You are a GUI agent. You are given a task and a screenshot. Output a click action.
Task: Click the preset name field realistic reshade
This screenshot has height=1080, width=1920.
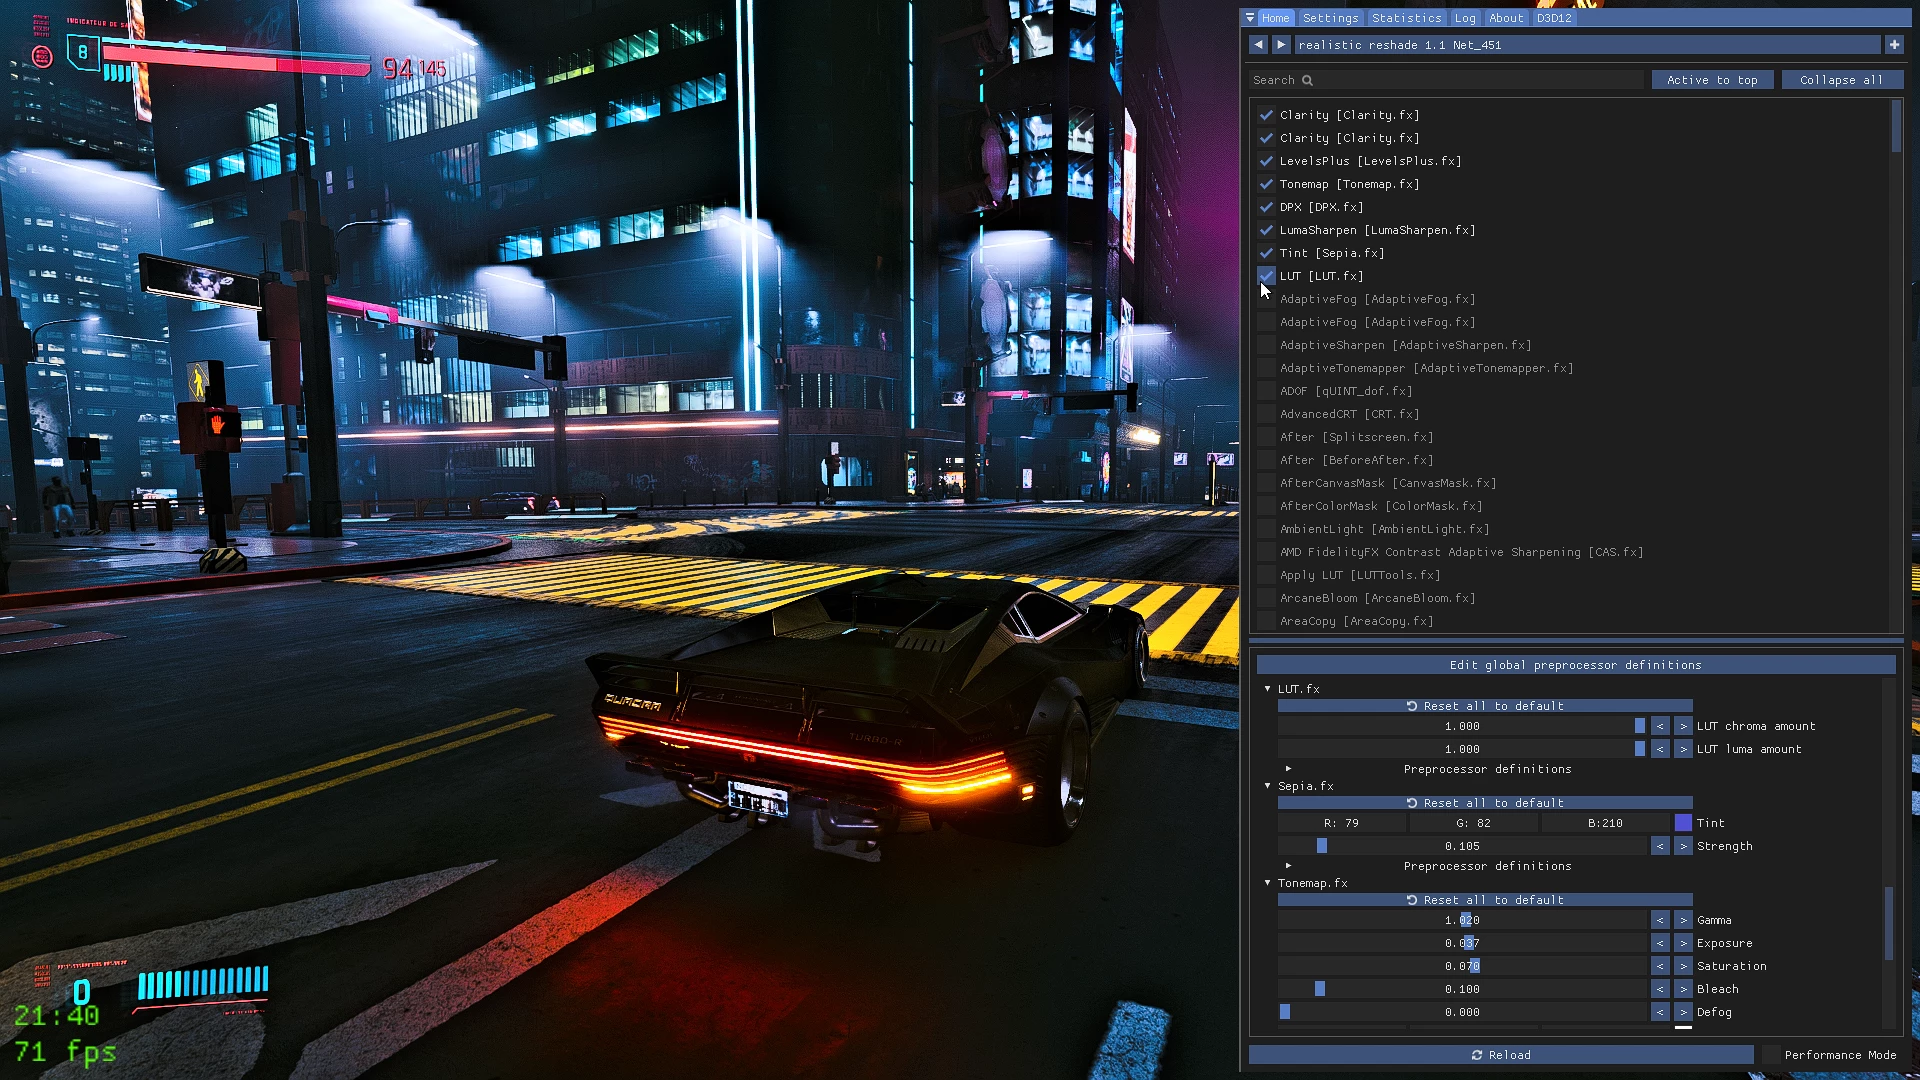tap(1587, 45)
